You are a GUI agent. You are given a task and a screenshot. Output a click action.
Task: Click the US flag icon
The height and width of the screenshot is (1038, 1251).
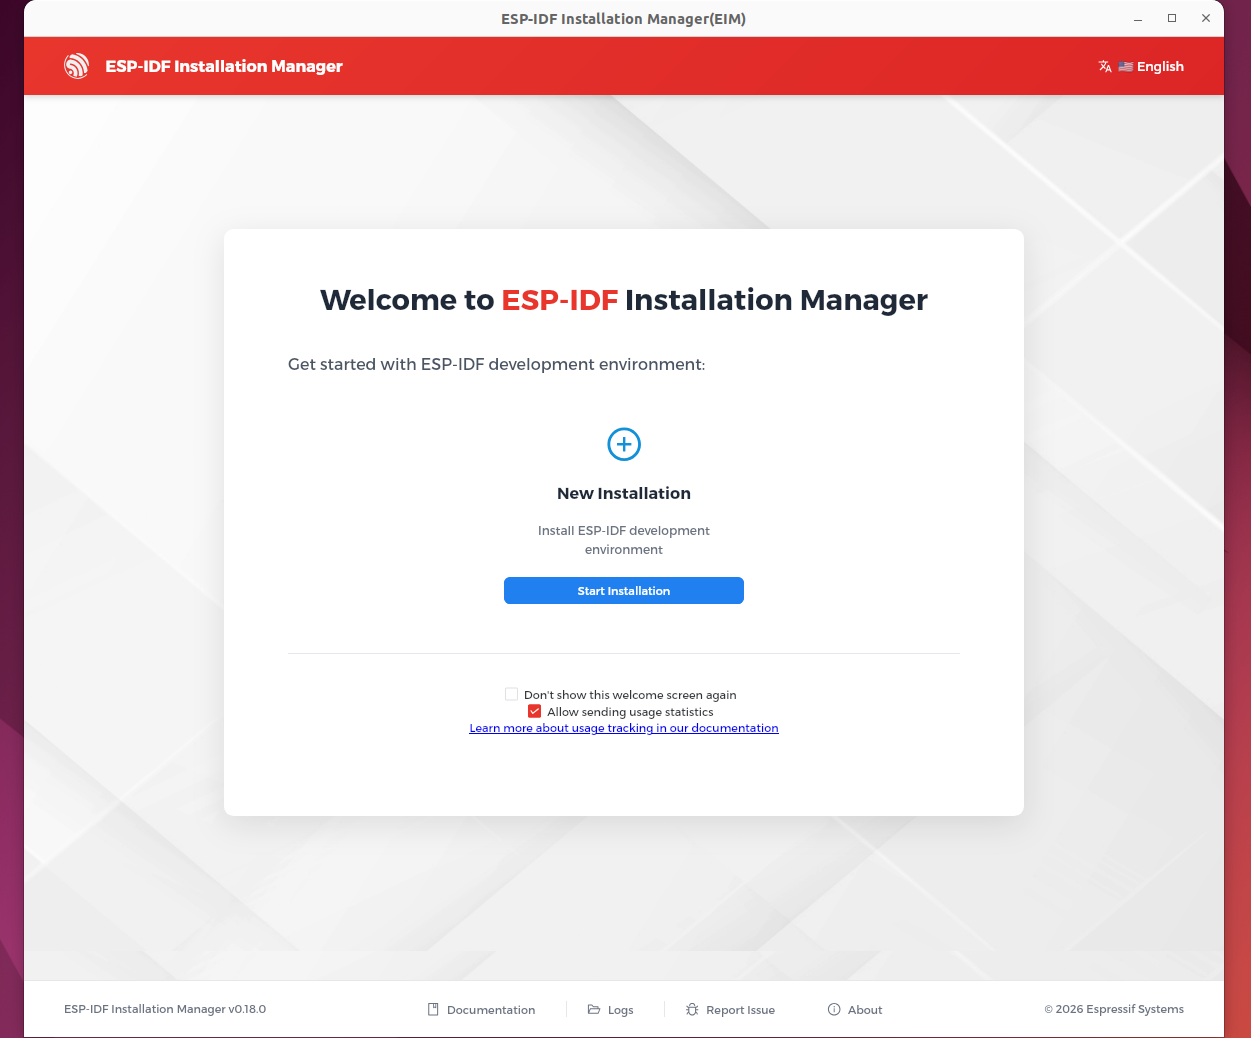tap(1126, 67)
